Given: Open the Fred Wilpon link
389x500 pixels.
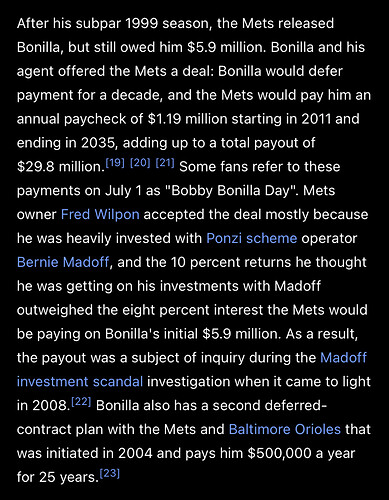Looking at the screenshot, I should [100, 214].
